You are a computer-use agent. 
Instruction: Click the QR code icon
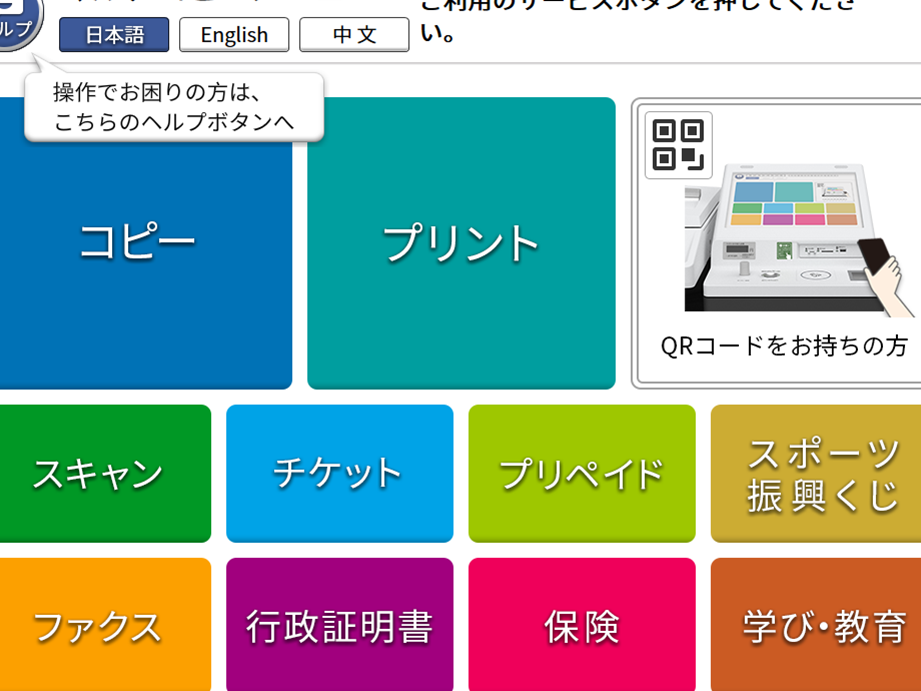tap(679, 145)
